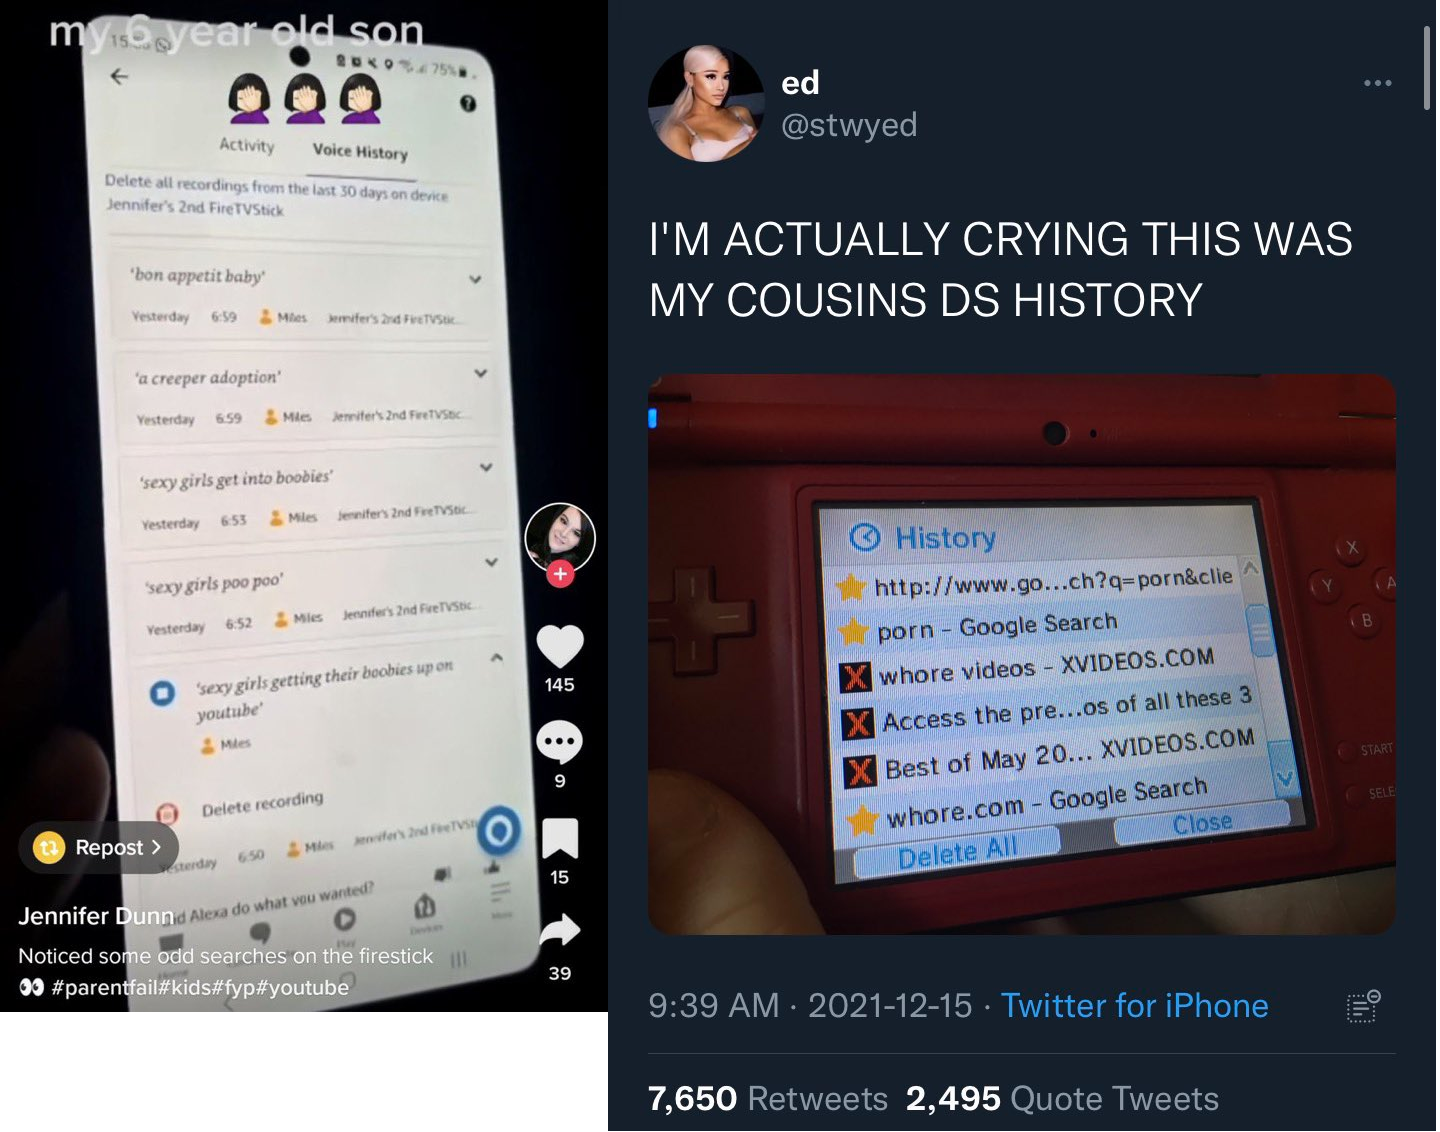Switch to the Activity tab
Viewport: 1440px width, 1132px height.
click(x=247, y=145)
